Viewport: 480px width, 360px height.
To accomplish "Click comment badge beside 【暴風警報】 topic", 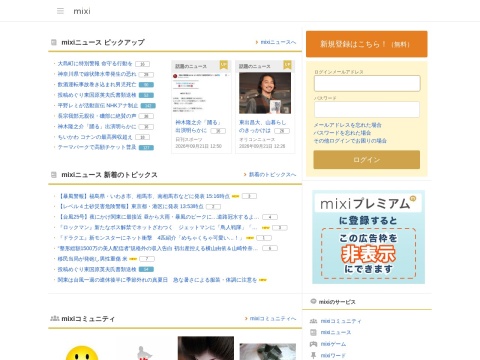I will click(x=249, y=196).
